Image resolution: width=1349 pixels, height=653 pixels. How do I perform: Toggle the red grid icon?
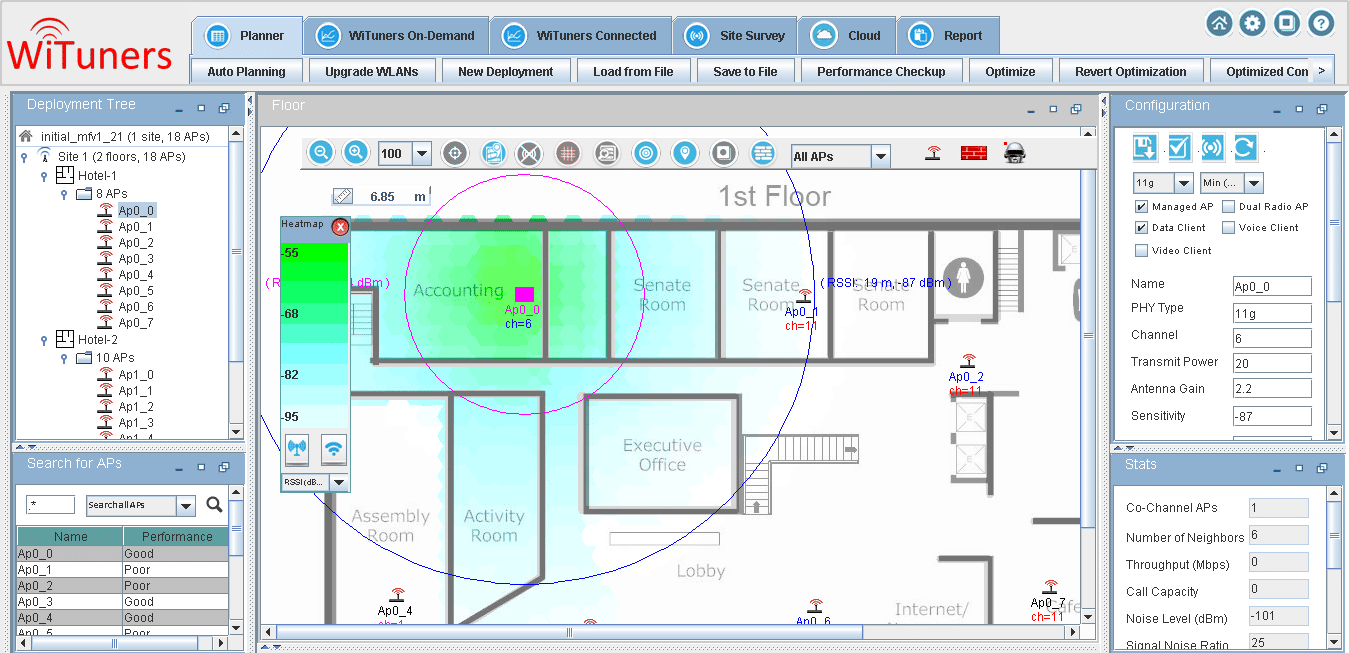(x=568, y=153)
